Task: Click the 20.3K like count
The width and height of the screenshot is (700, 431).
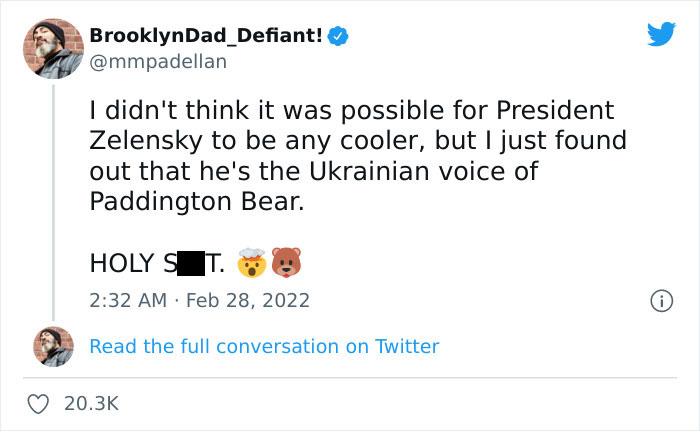Action: [x=91, y=403]
